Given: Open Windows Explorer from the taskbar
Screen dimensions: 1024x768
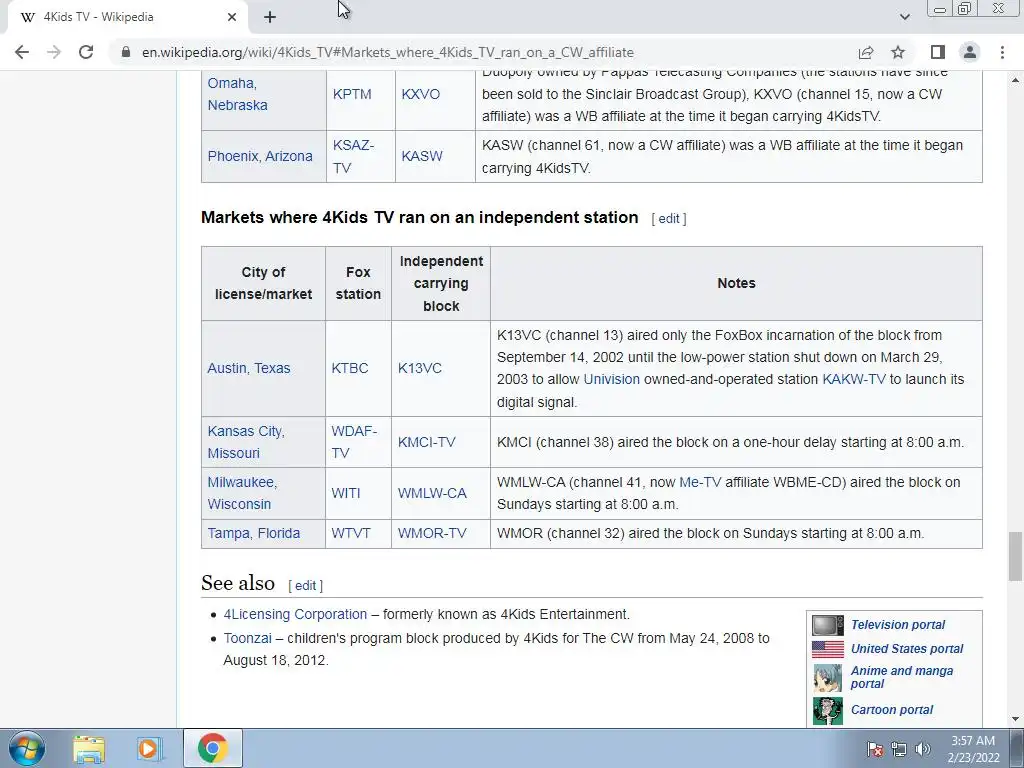Looking at the screenshot, I should (x=89, y=748).
